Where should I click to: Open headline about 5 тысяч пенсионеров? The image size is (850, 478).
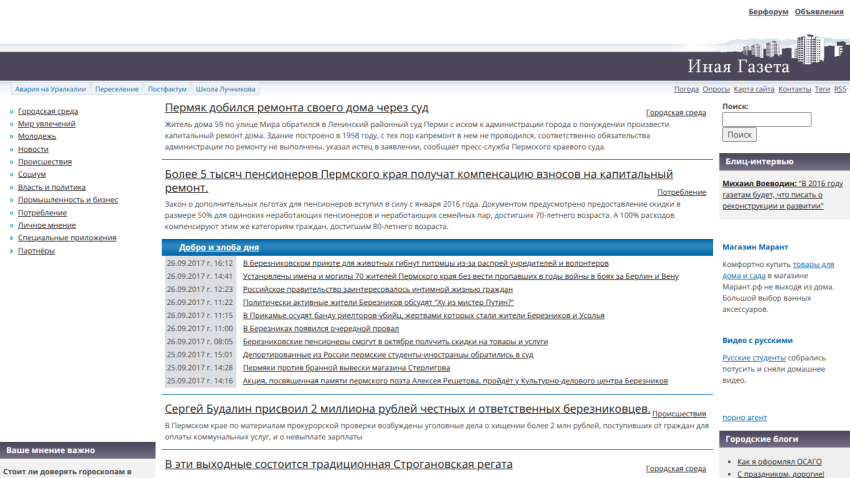[x=418, y=181]
